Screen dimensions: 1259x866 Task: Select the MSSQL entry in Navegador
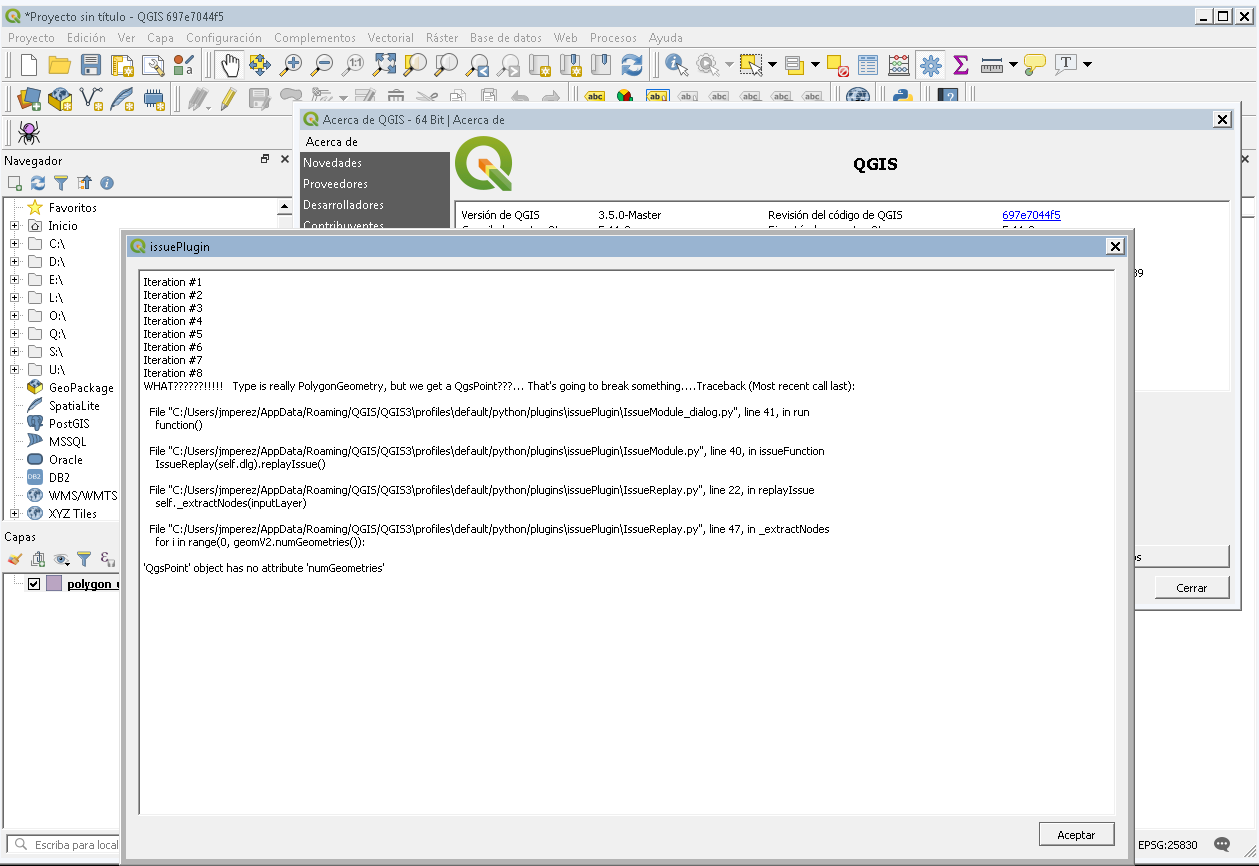[68, 442]
